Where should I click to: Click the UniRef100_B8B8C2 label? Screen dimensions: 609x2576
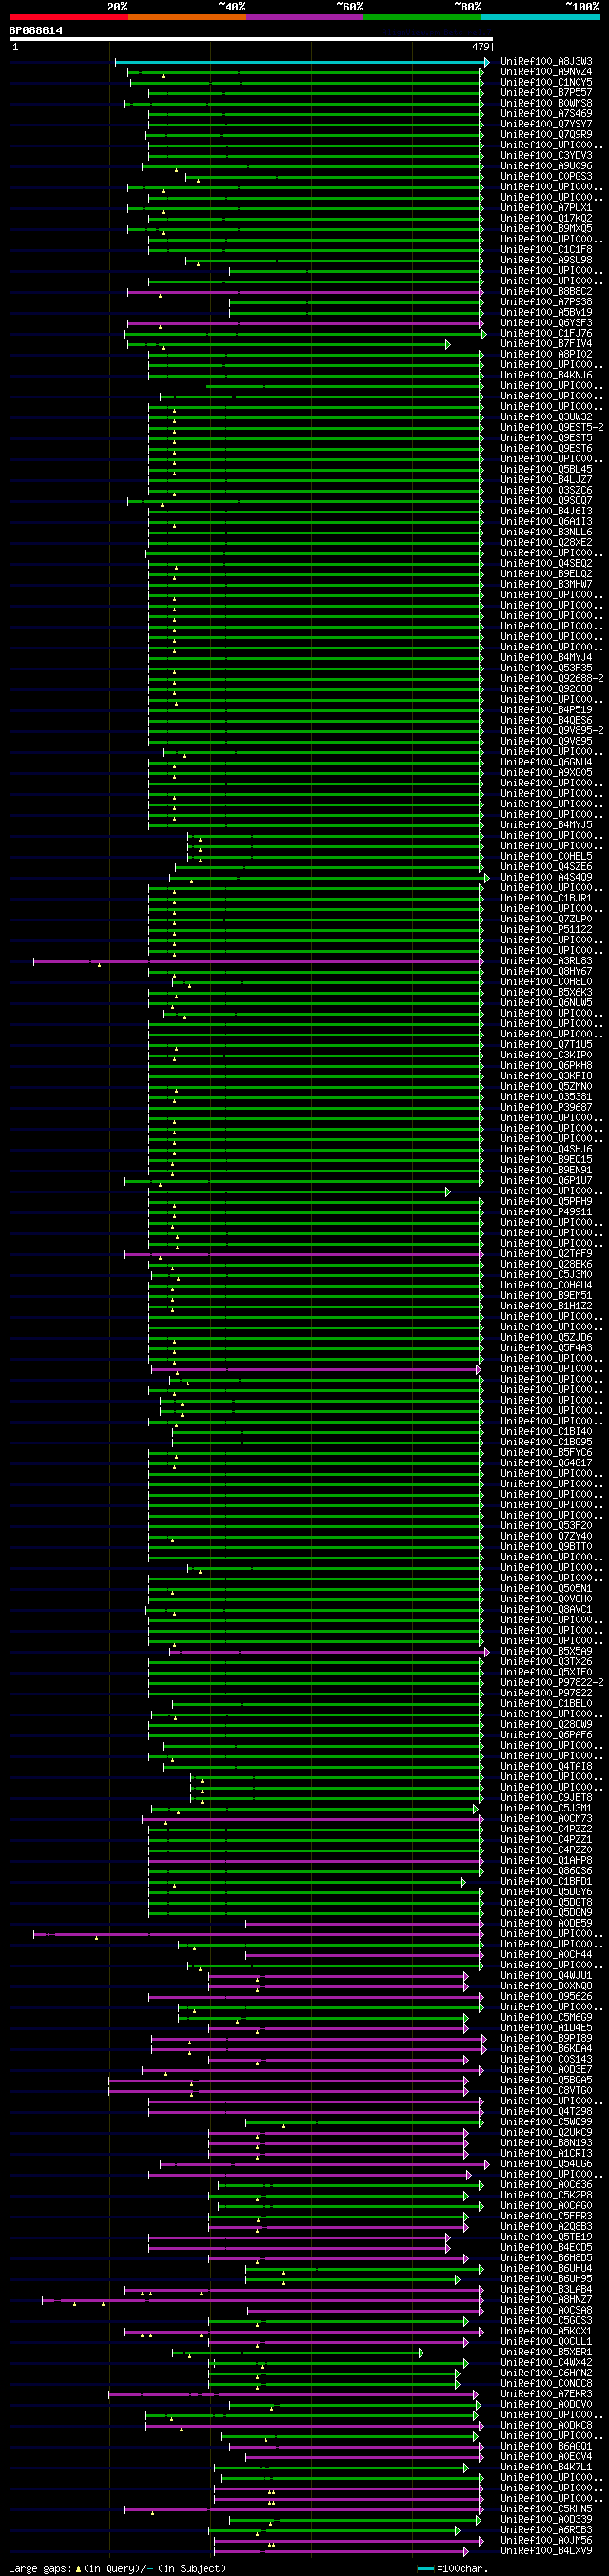[546, 292]
